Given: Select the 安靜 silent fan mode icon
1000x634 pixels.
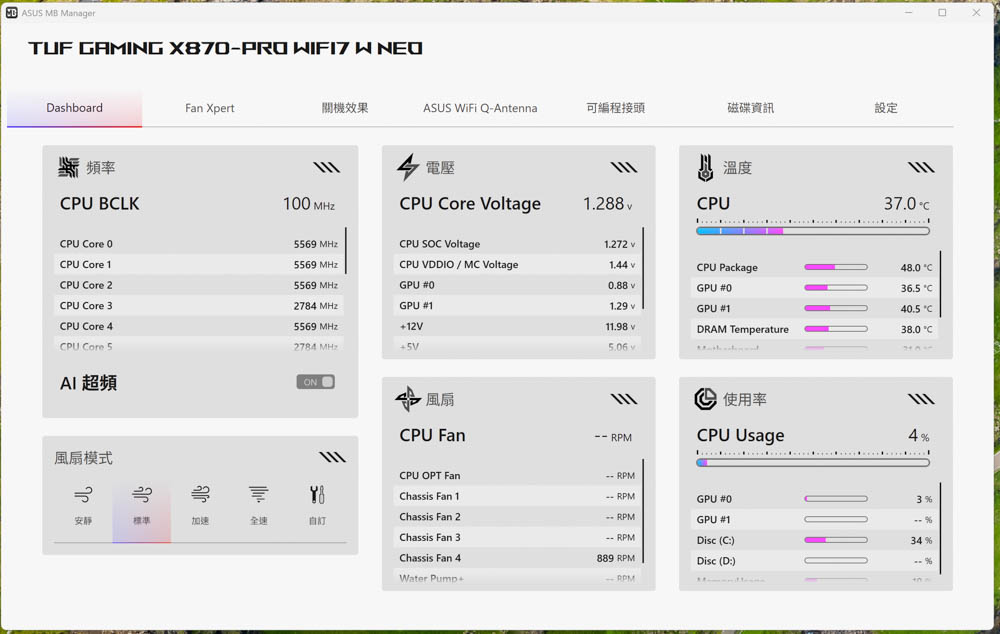Looking at the screenshot, I should pyautogui.click(x=83, y=495).
